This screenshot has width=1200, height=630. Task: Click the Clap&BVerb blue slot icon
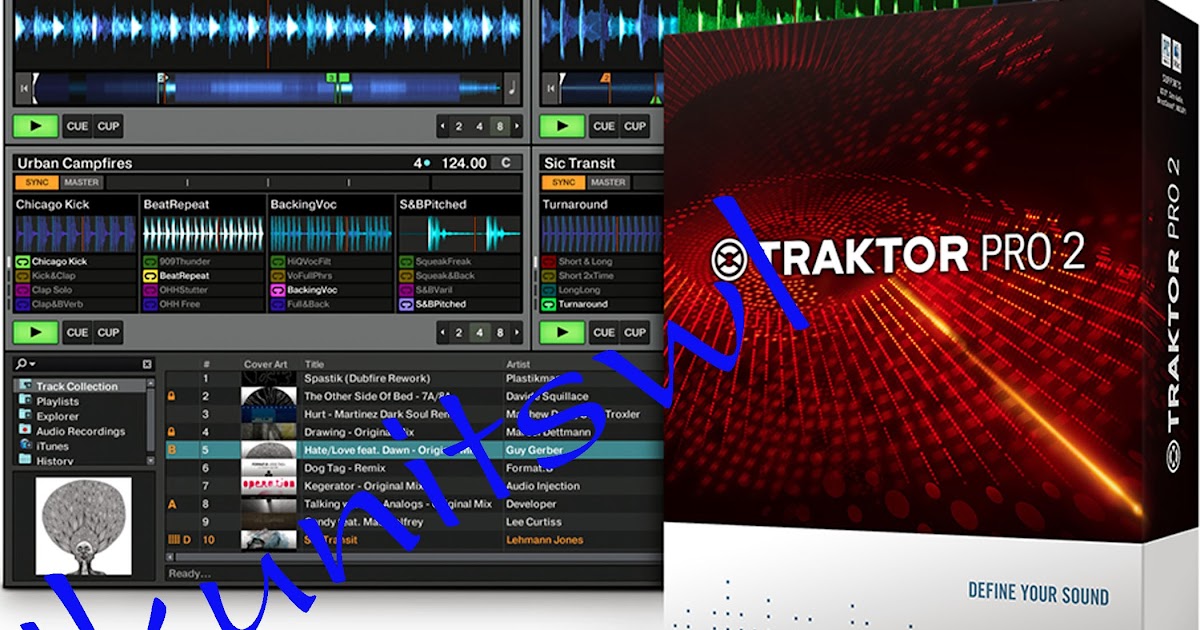tap(23, 304)
